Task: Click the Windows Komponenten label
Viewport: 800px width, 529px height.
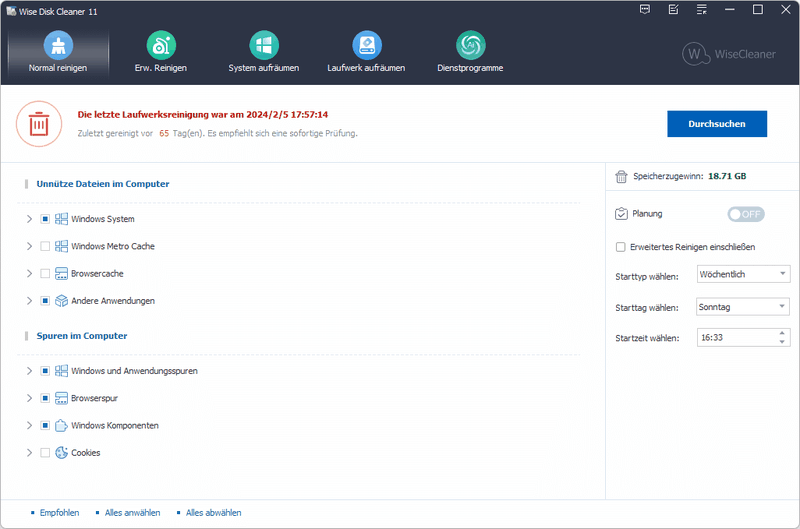Action: coord(115,425)
